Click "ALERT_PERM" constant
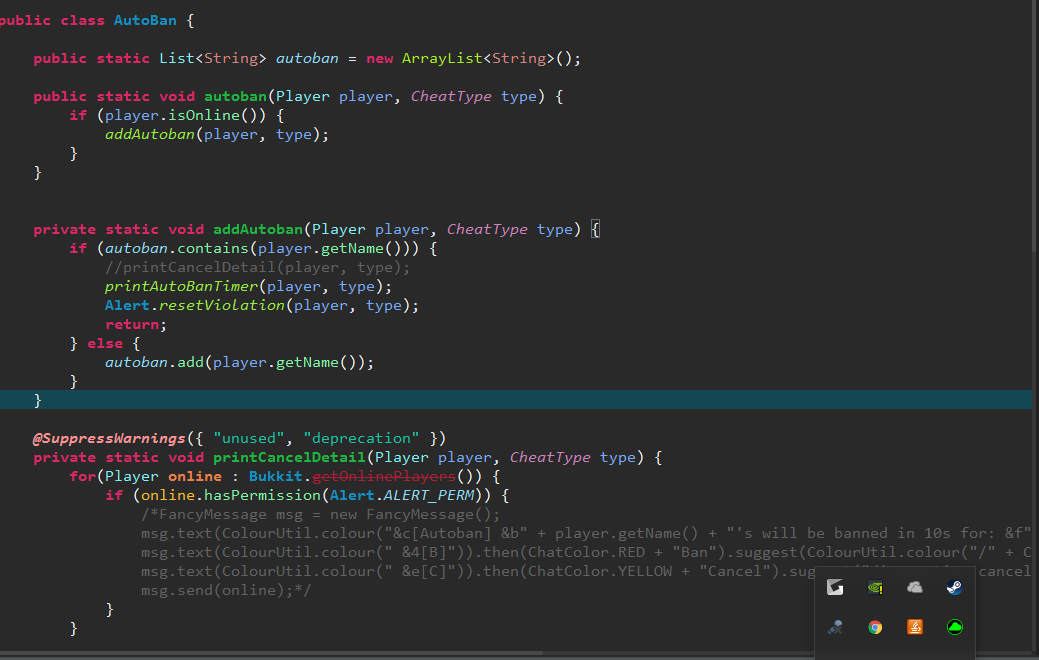Image resolution: width=1039 pixels, height=660 pixels. coord(428,496)
